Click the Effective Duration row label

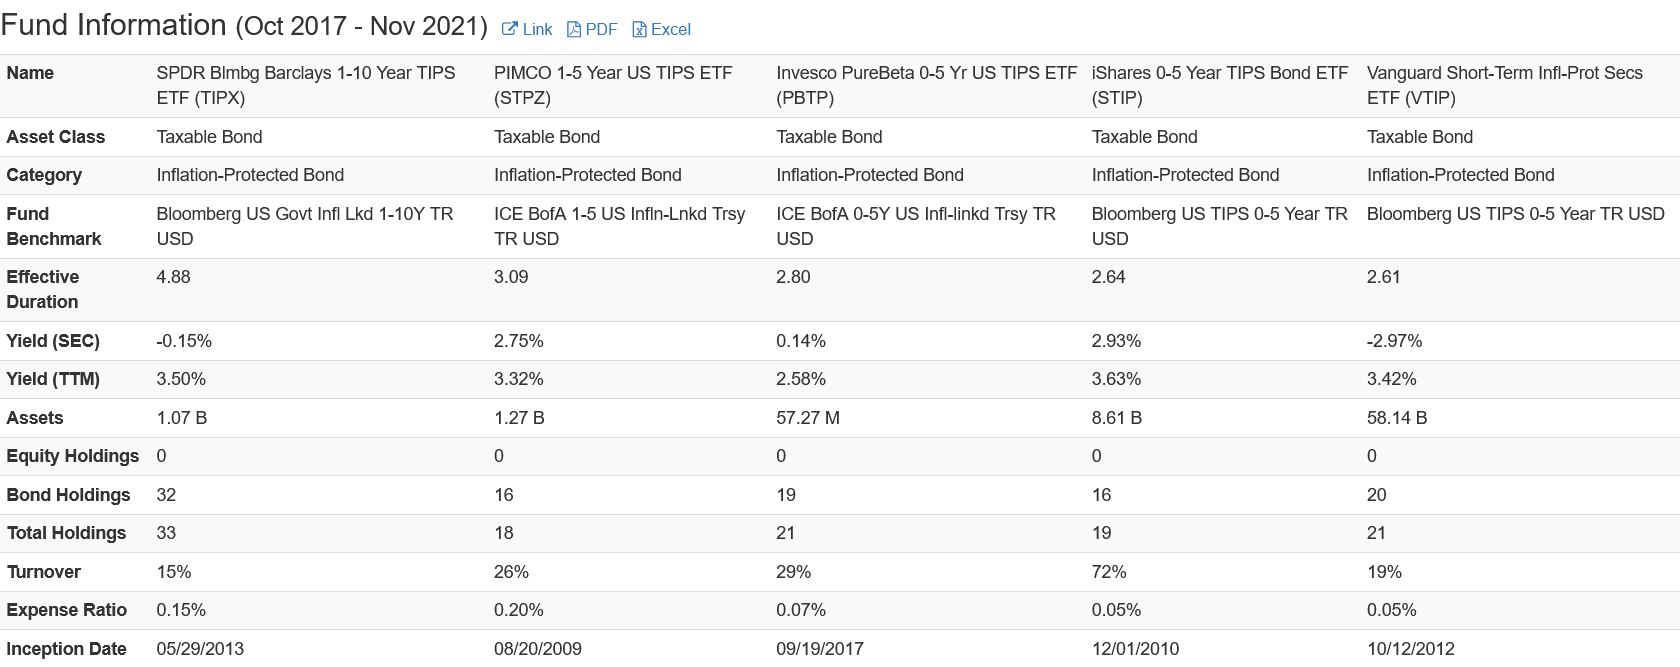[x=43, y=289]
